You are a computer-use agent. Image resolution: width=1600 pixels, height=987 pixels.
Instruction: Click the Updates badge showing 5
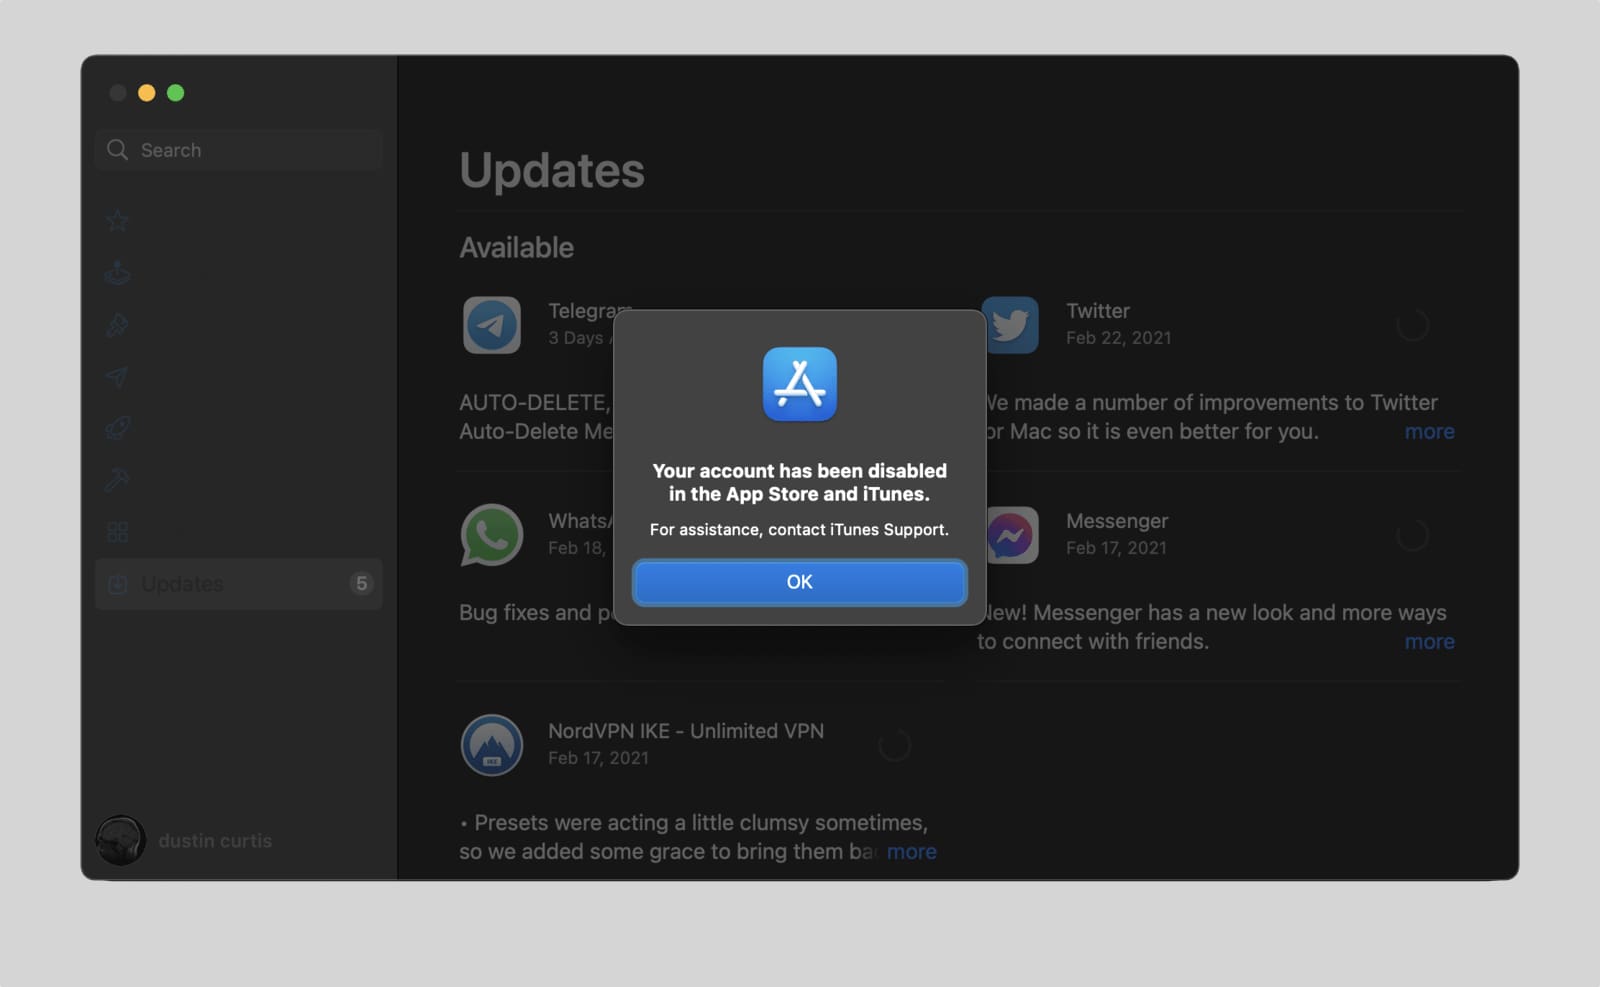pyautogui.click(x=361, y=584)
